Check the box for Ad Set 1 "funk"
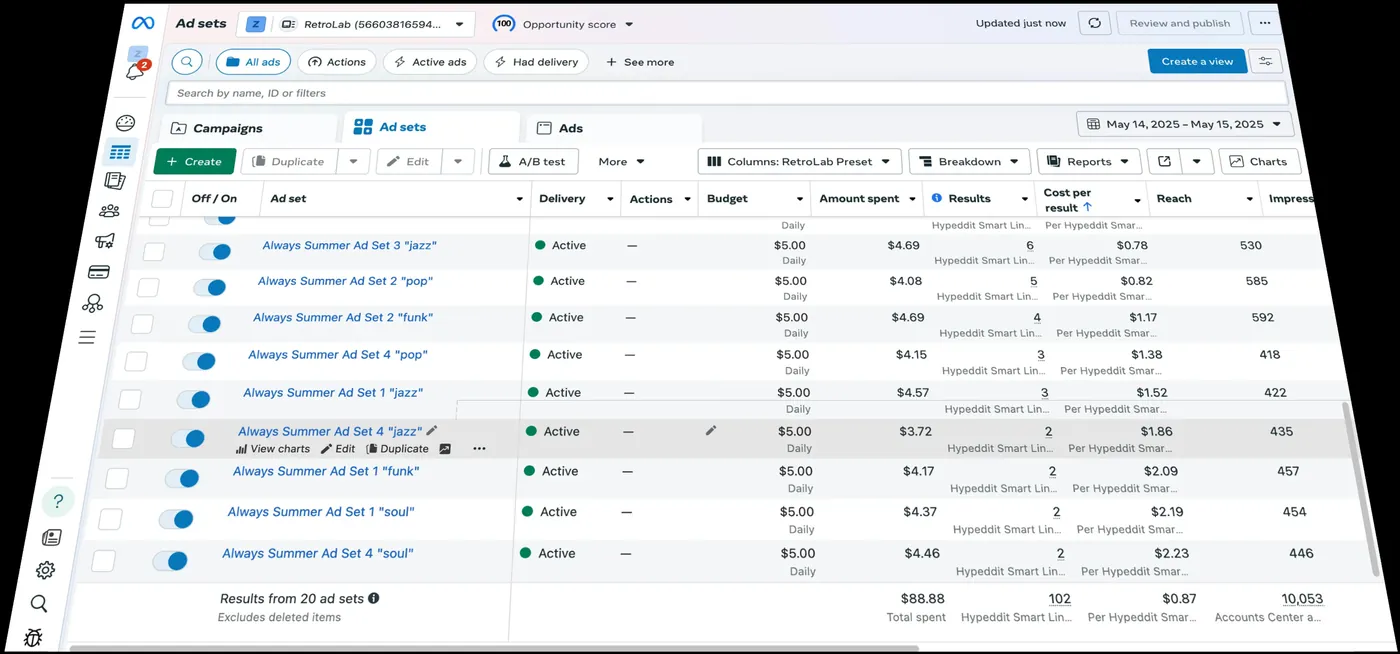The height and width of the screenshot is (654, 1400). [x=117, y=478]
